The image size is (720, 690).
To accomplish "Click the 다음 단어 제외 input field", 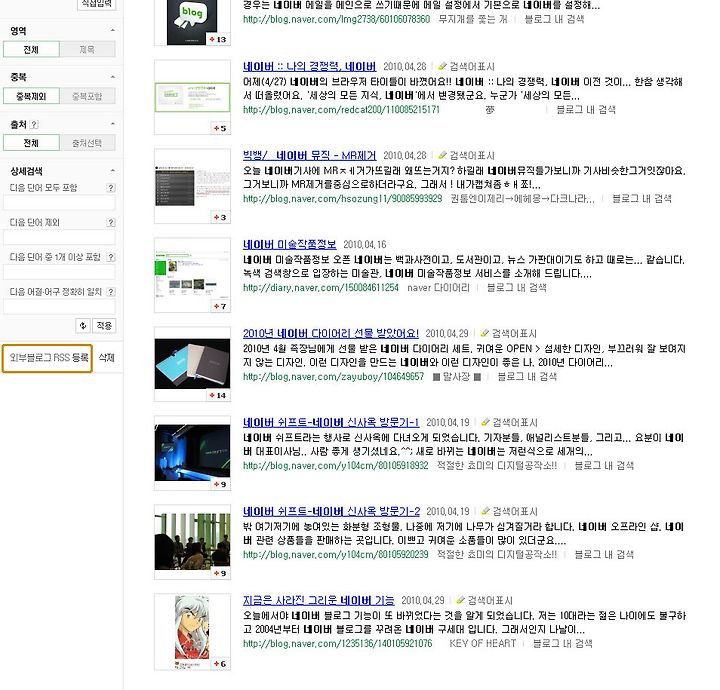I will 59,237.
